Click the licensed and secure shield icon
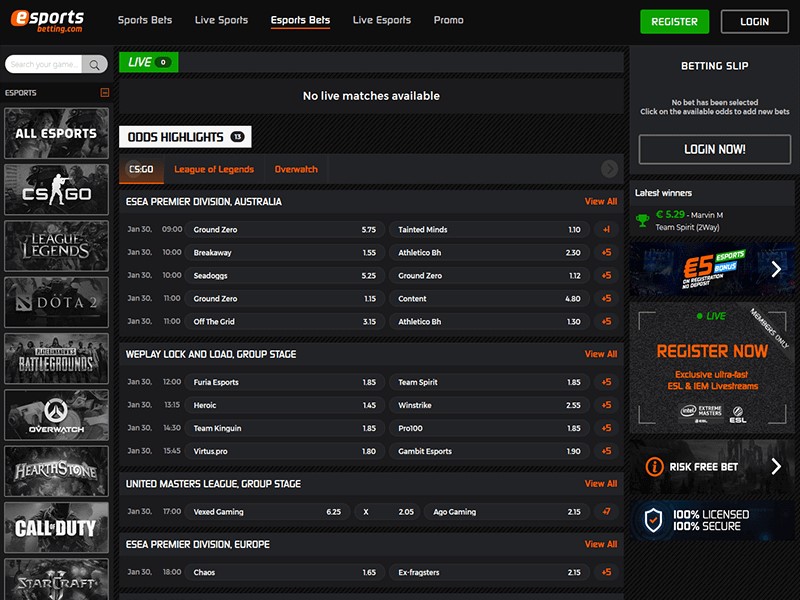This screenshot has height=600, width=800. tap(653, 520)
